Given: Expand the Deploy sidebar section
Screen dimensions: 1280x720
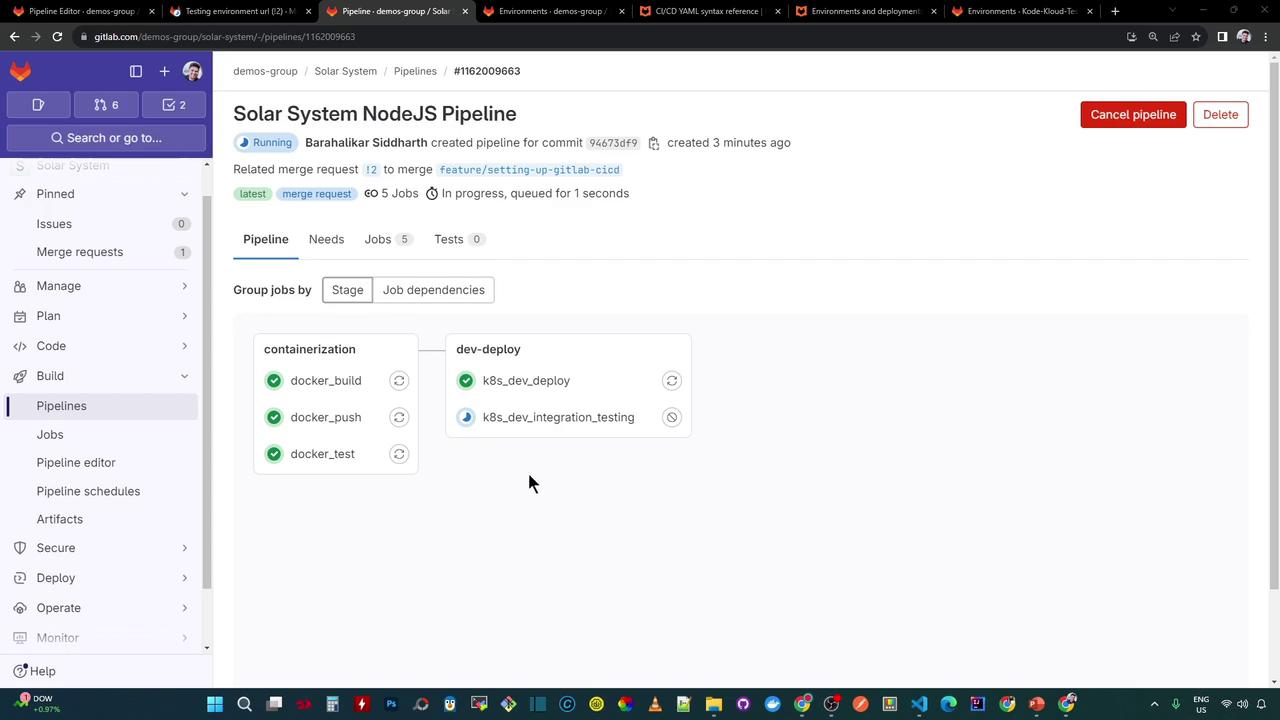Looking at the screenshot, I should click(184, 578).
